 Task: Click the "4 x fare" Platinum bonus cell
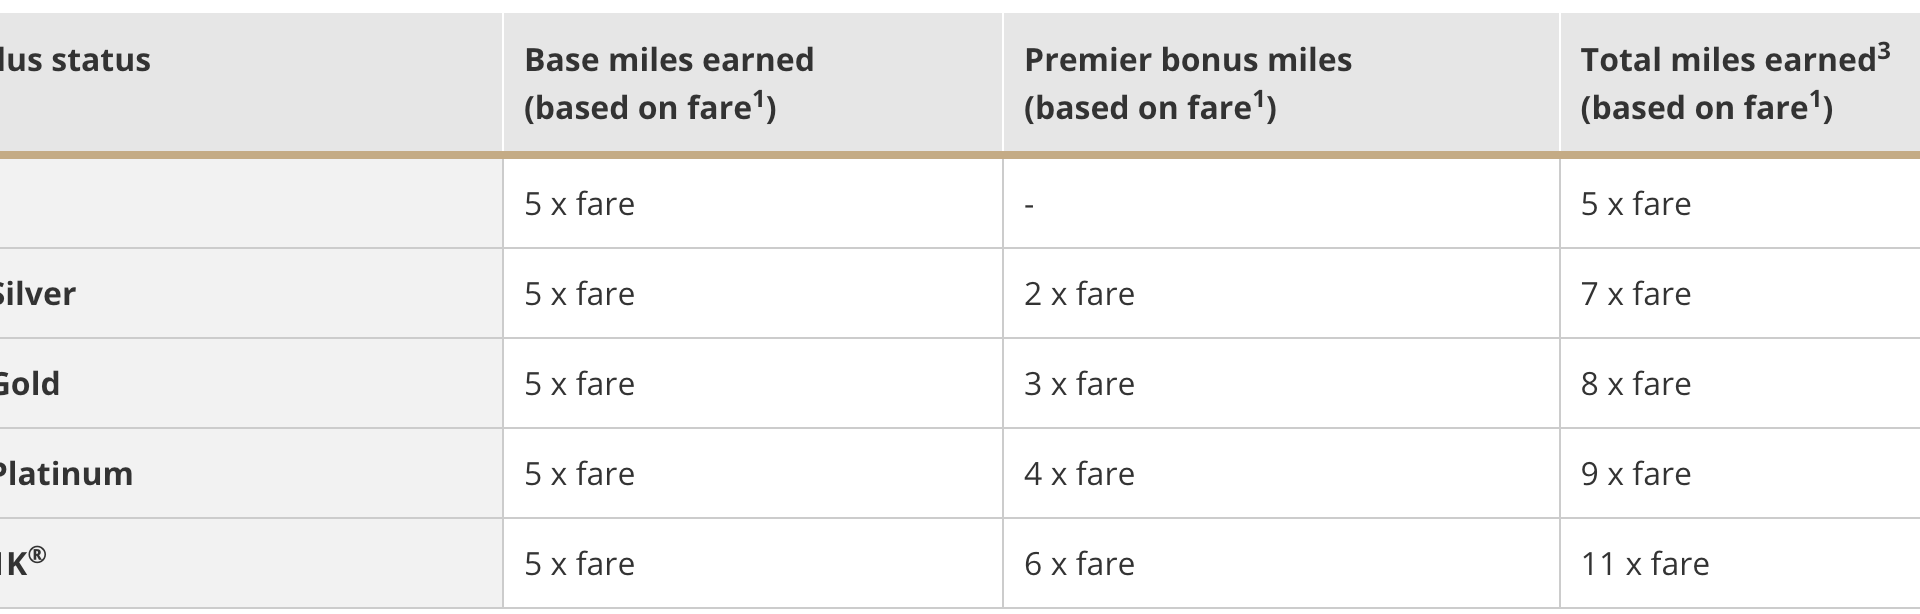[x=1079, y=474]
